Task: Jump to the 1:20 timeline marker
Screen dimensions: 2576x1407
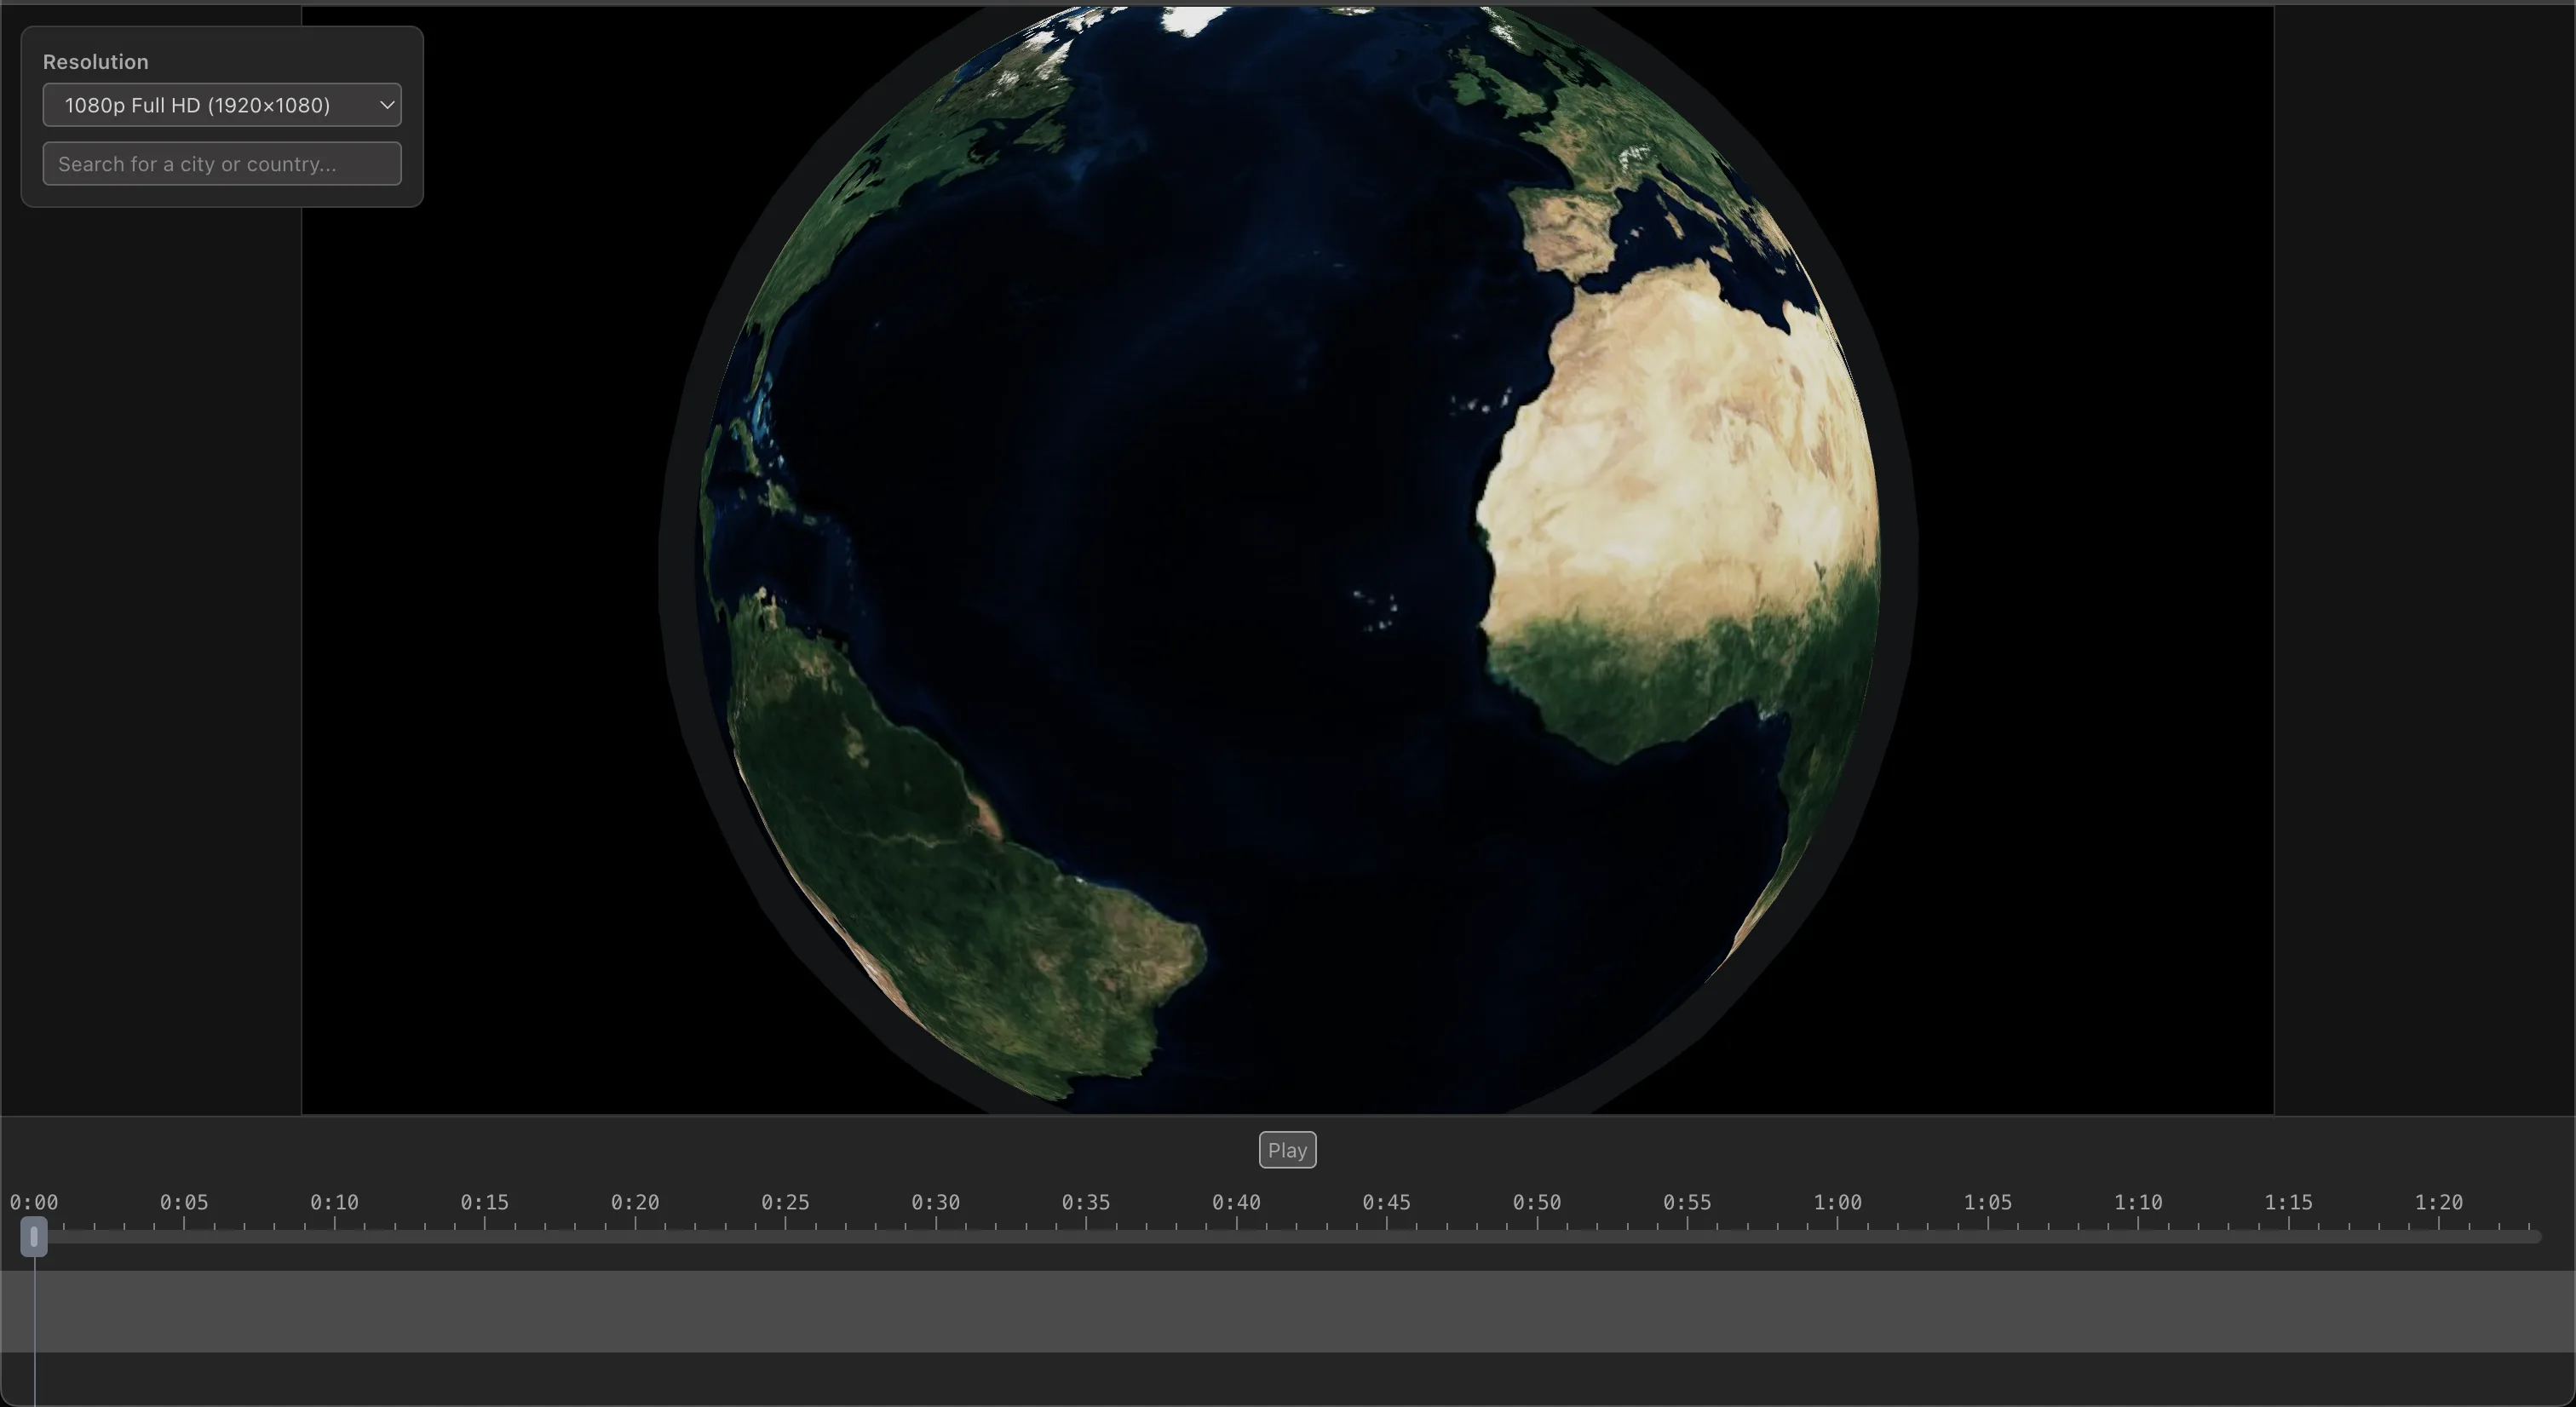Action: 2439,1202
